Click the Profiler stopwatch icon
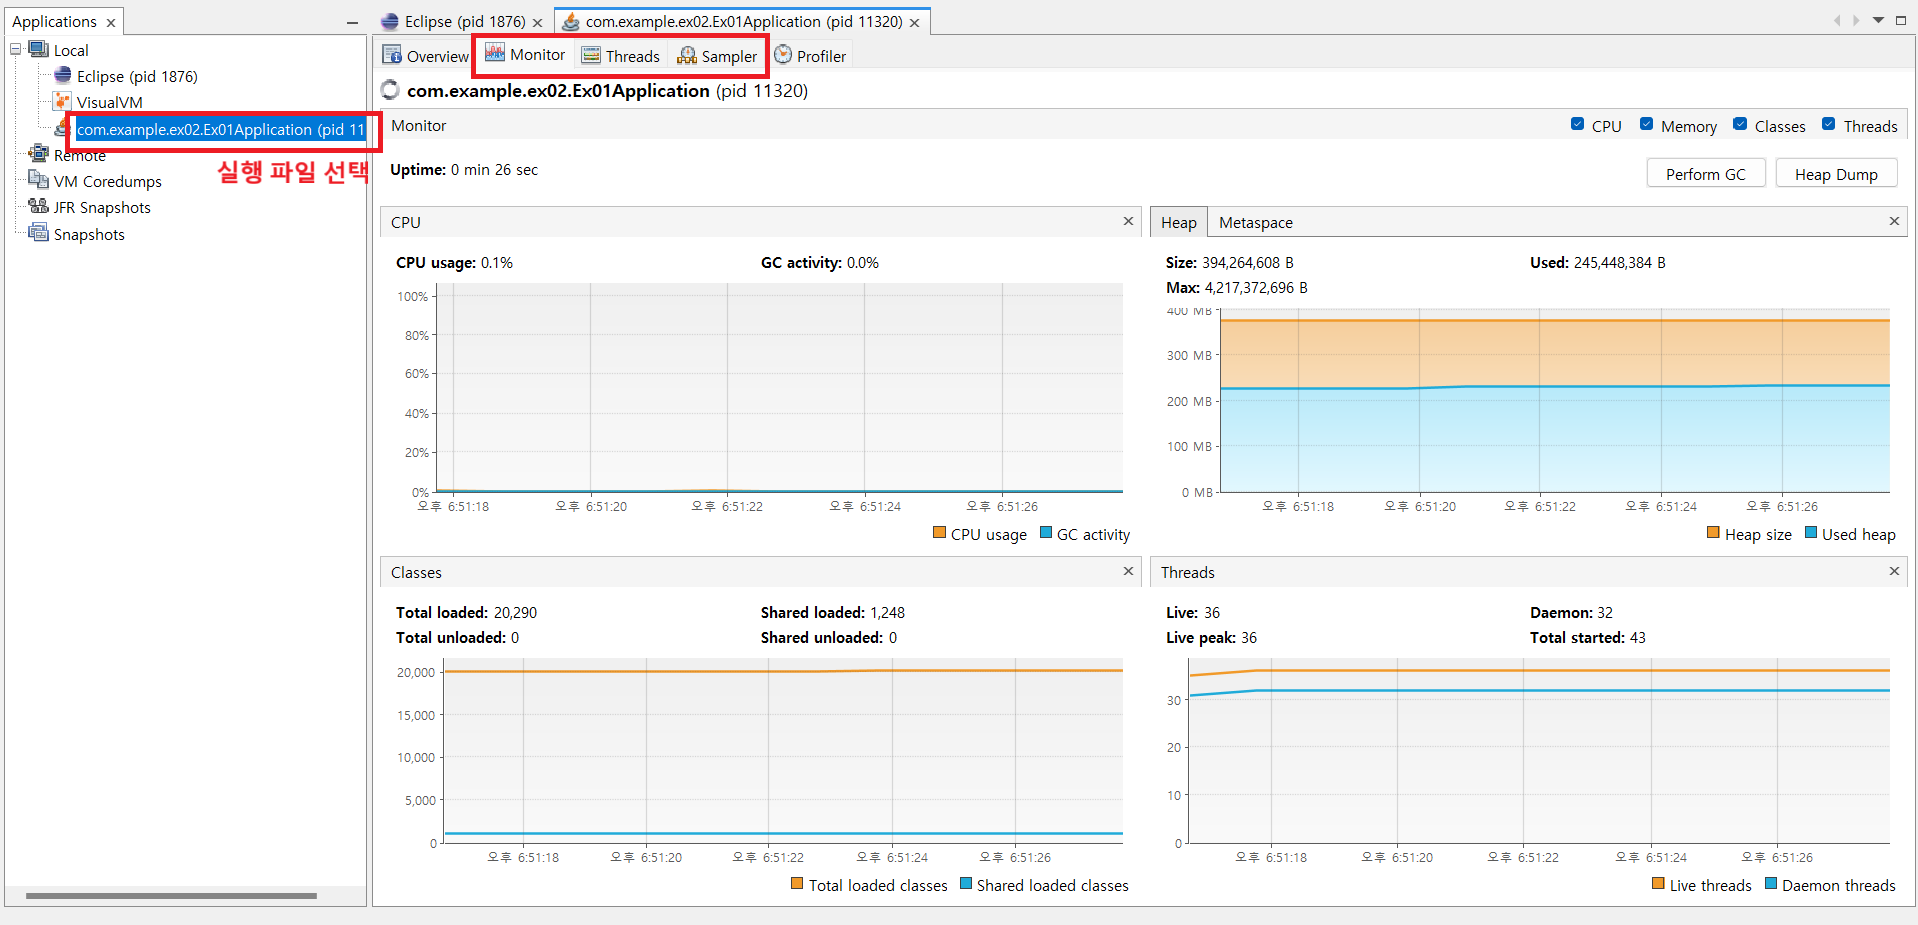 783,55
